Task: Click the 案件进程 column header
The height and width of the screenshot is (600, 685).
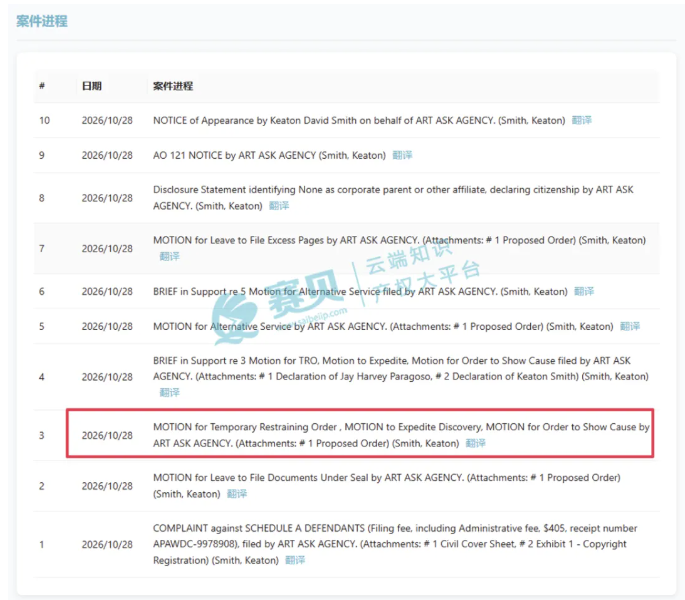Action: (173, 86)
